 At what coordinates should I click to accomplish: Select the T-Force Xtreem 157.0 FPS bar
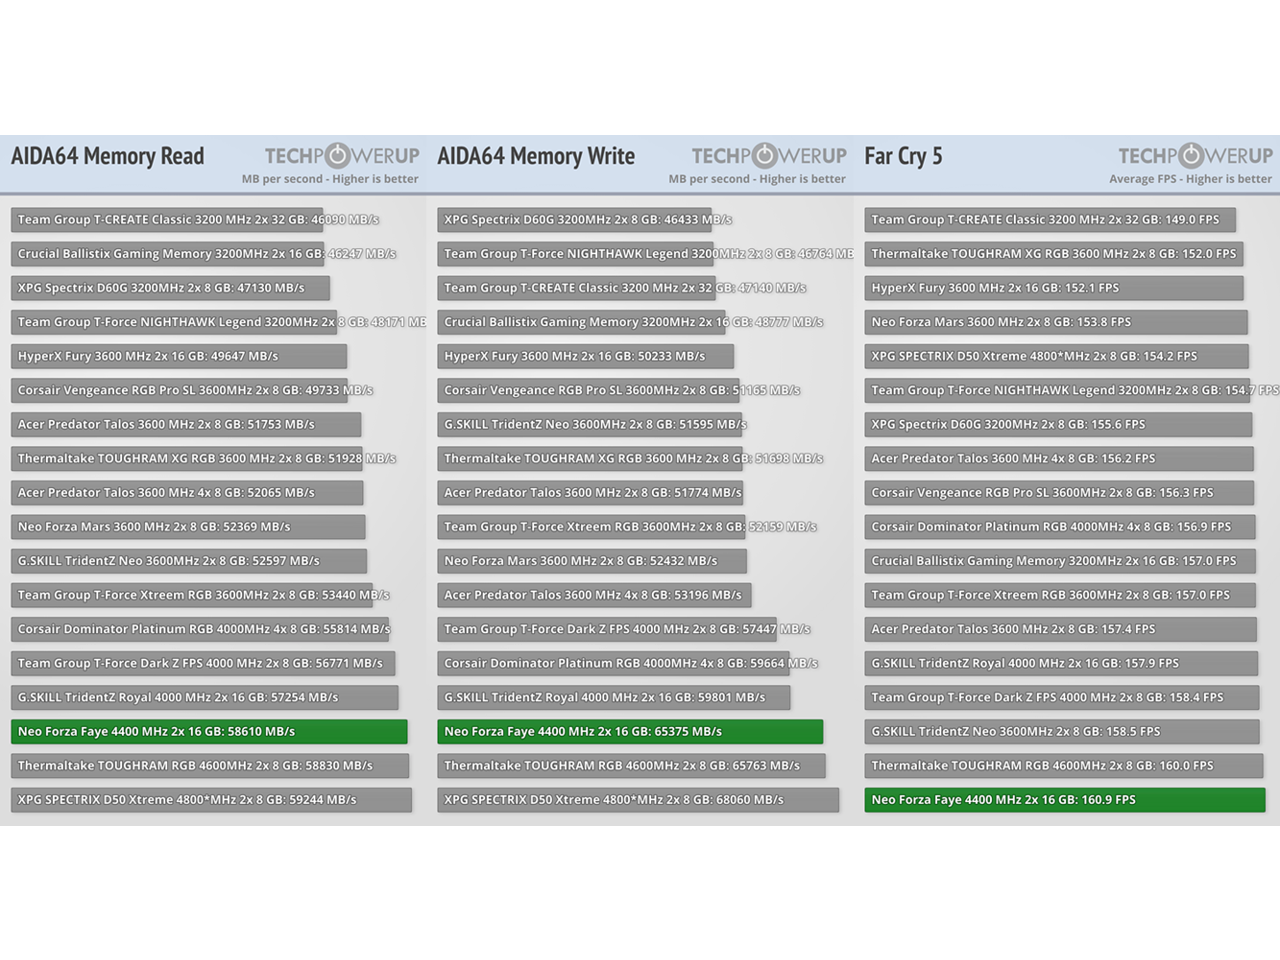click(x=1060, y=595)
